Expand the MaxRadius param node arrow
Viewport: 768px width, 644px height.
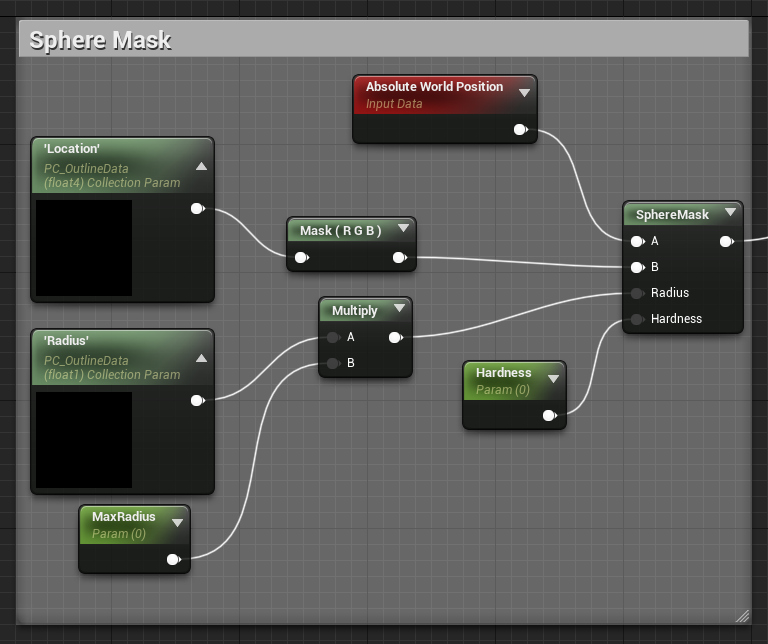[x=177, y=523]
